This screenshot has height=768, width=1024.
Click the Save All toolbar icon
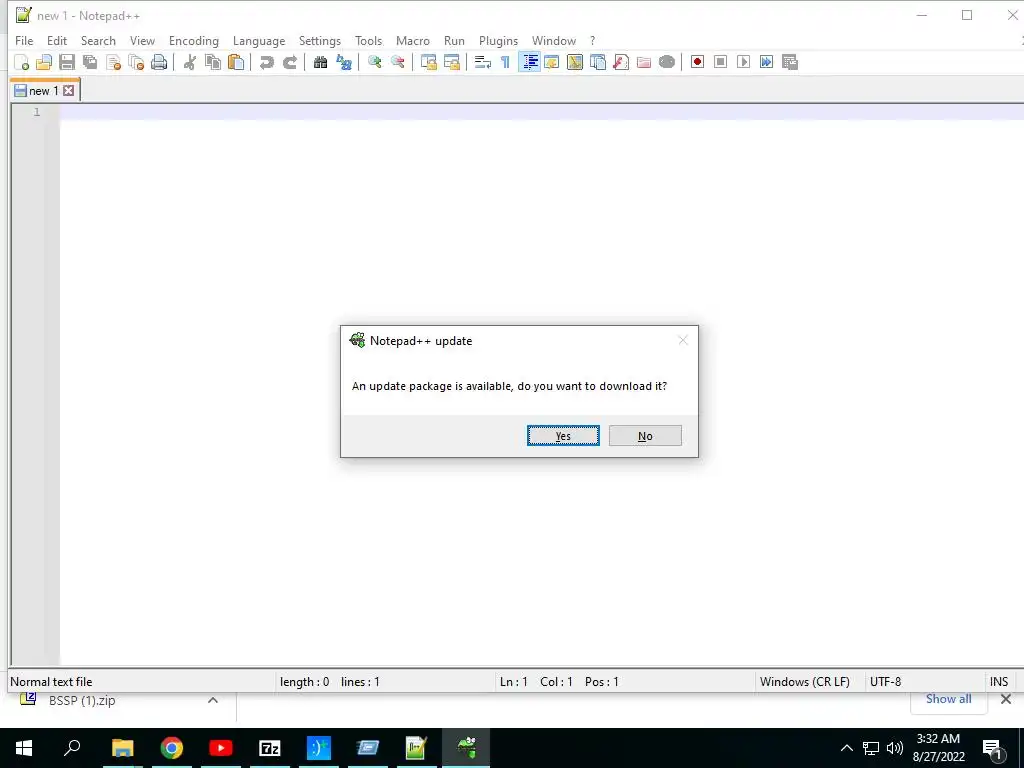[90, 62]
